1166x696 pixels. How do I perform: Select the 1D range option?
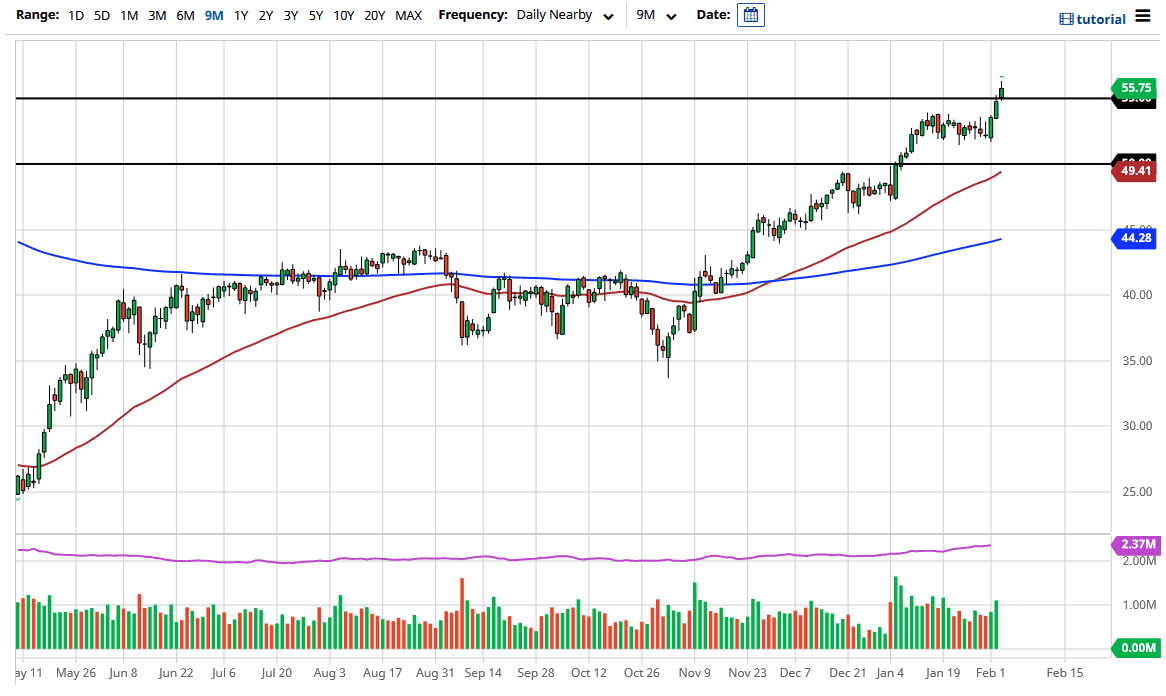[x=75, y=16]
